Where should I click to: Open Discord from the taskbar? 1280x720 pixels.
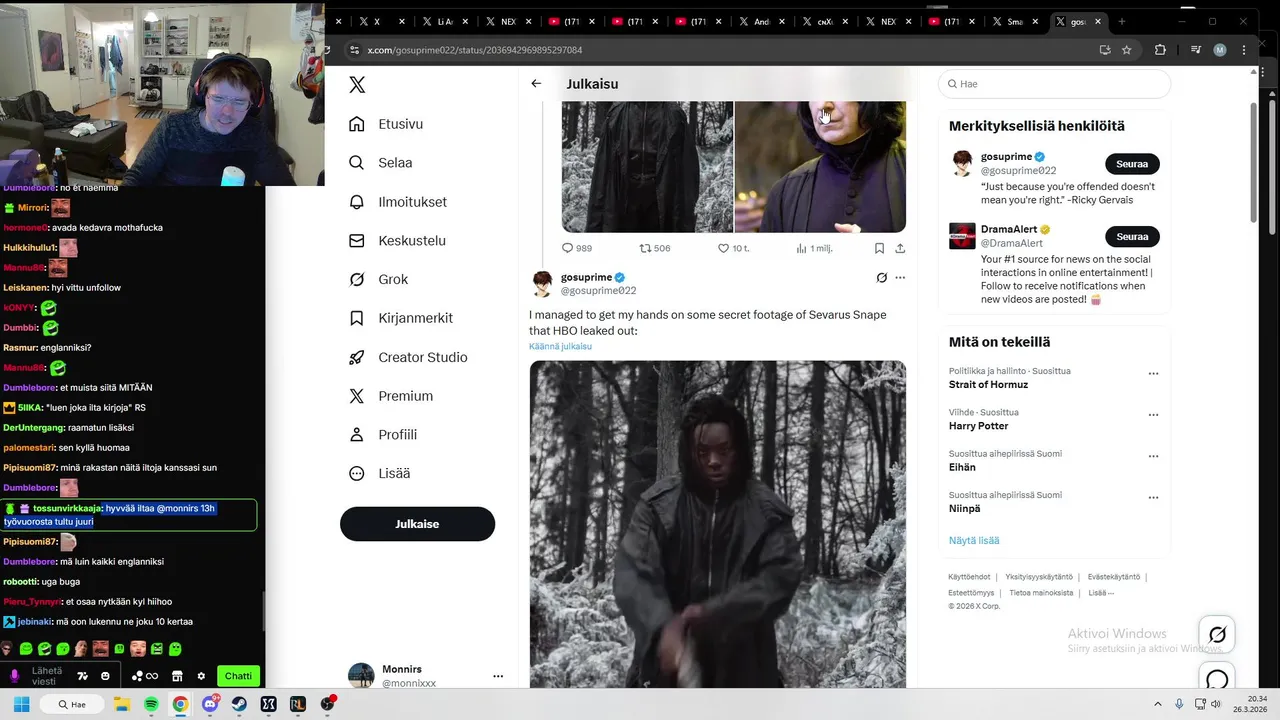tap(209, 704)
